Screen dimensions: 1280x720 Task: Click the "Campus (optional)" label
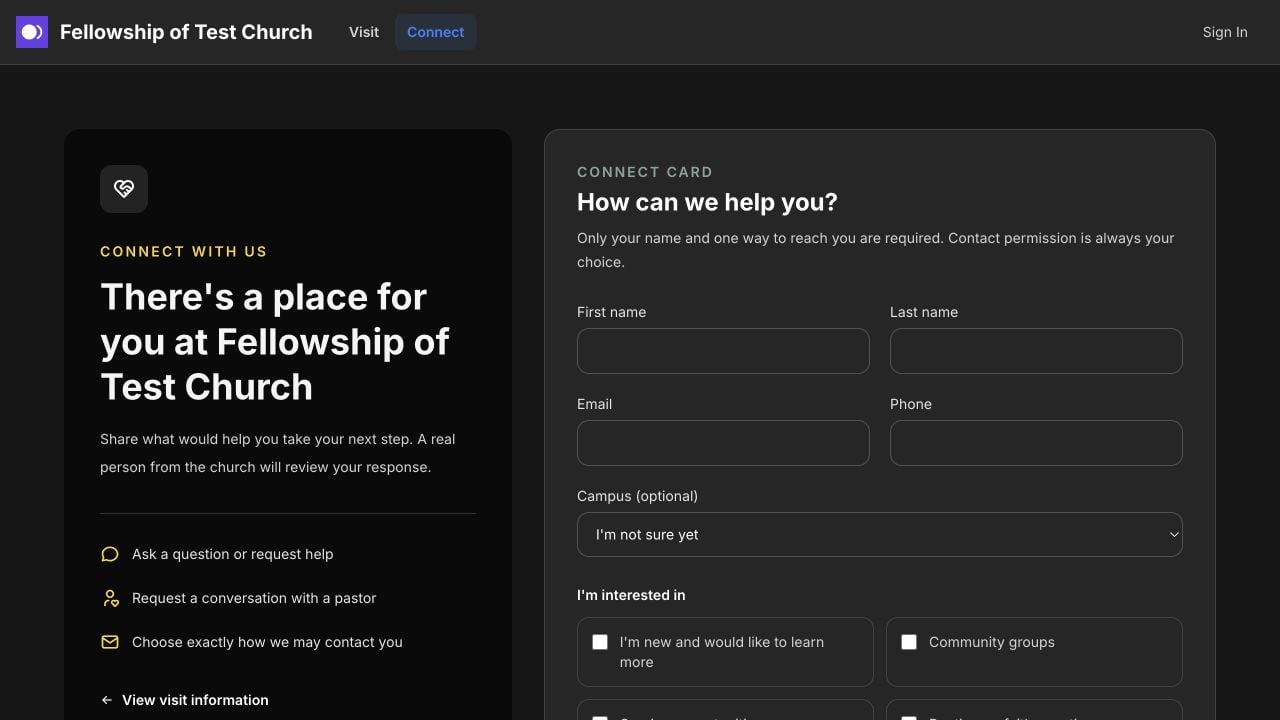pyautogui.click(x=637, y=496)
